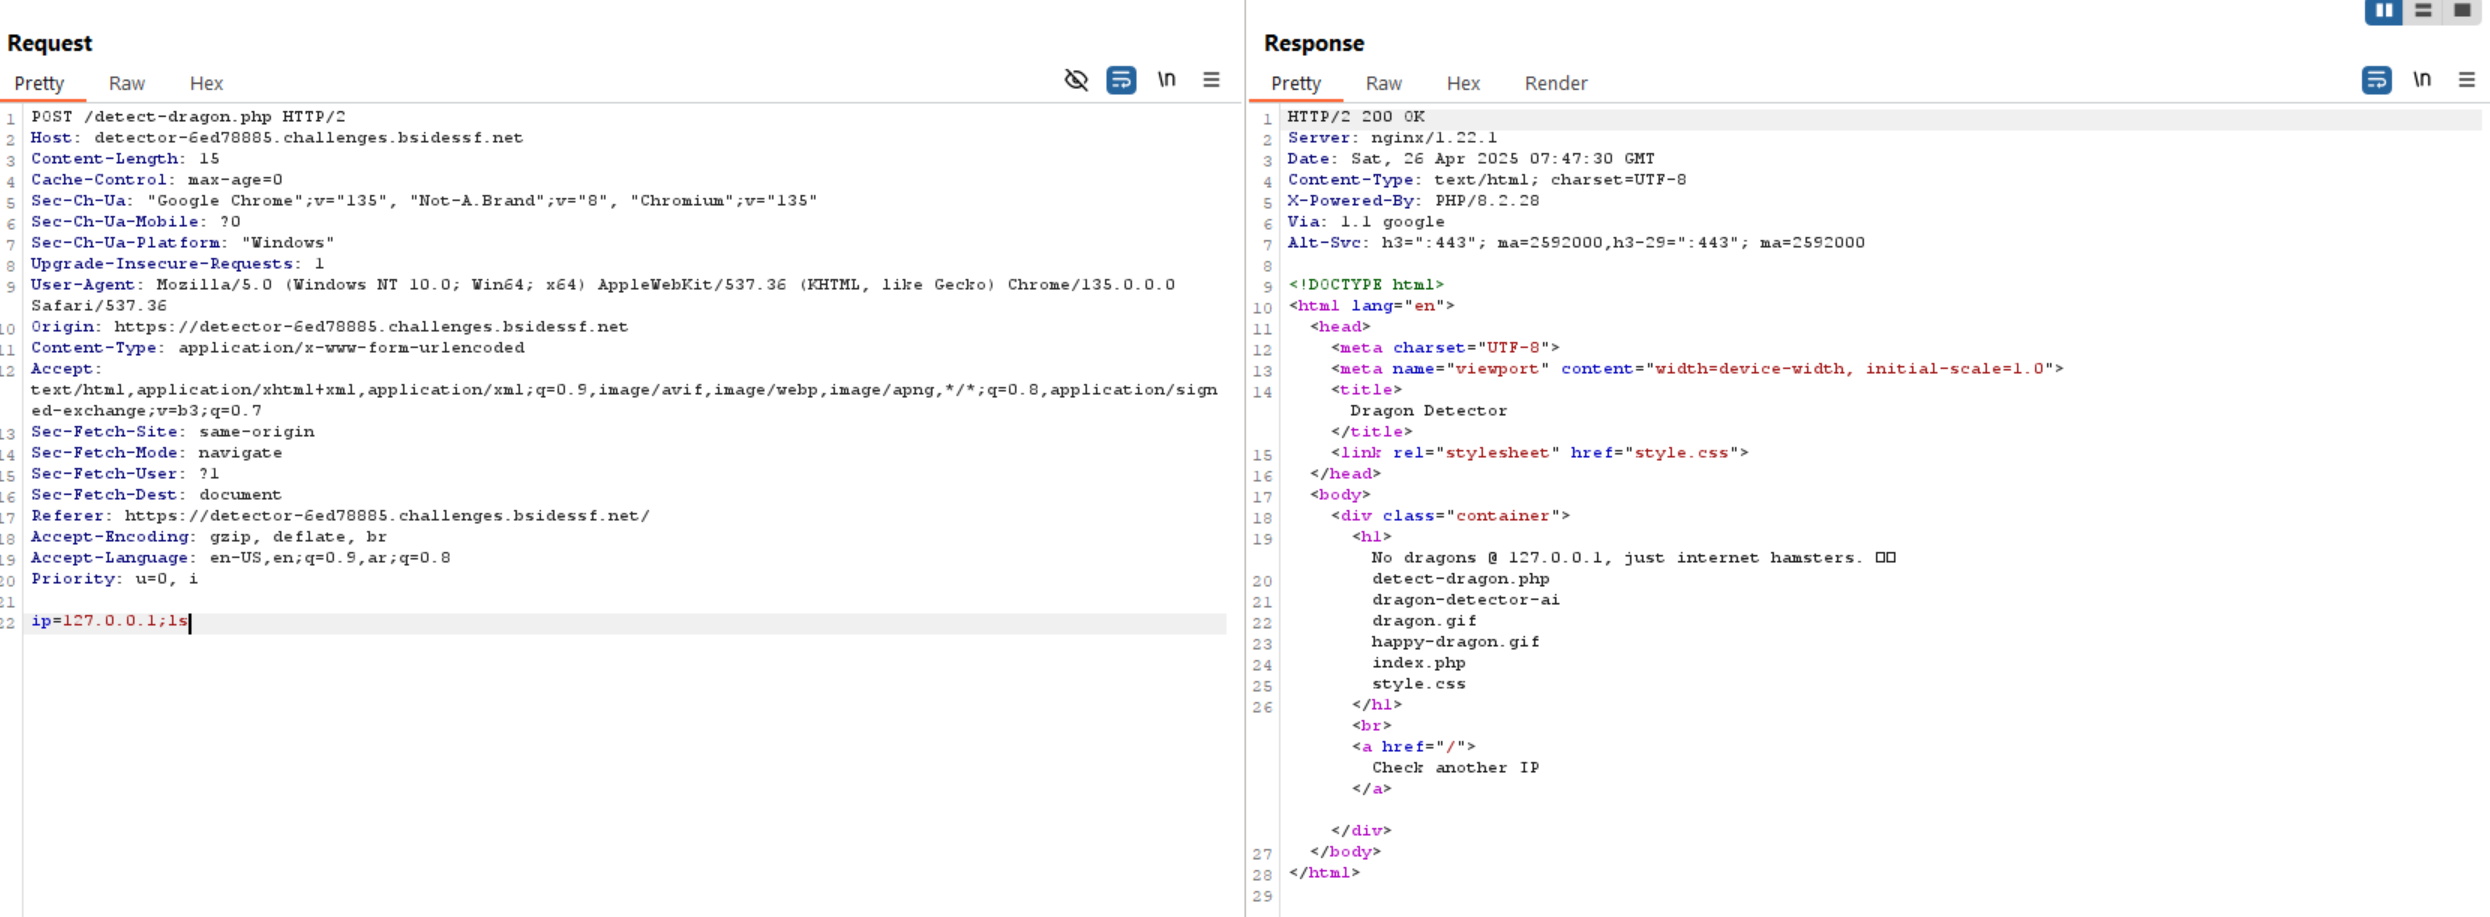Click the Host header line in Request
This screenshot has width=2490, height=917.
tap(277, 138)
